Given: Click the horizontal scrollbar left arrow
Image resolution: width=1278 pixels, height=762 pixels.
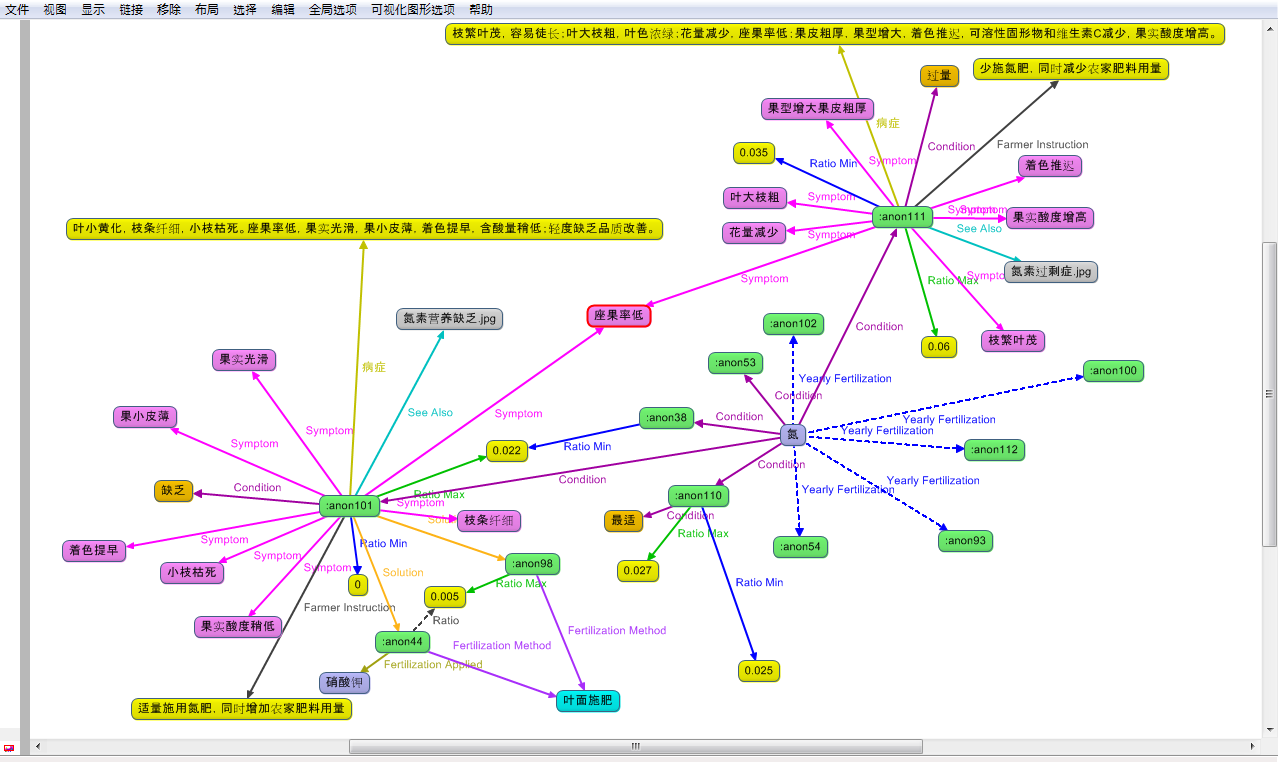Looking at the screenshot, I should click(x=39, y=746).
